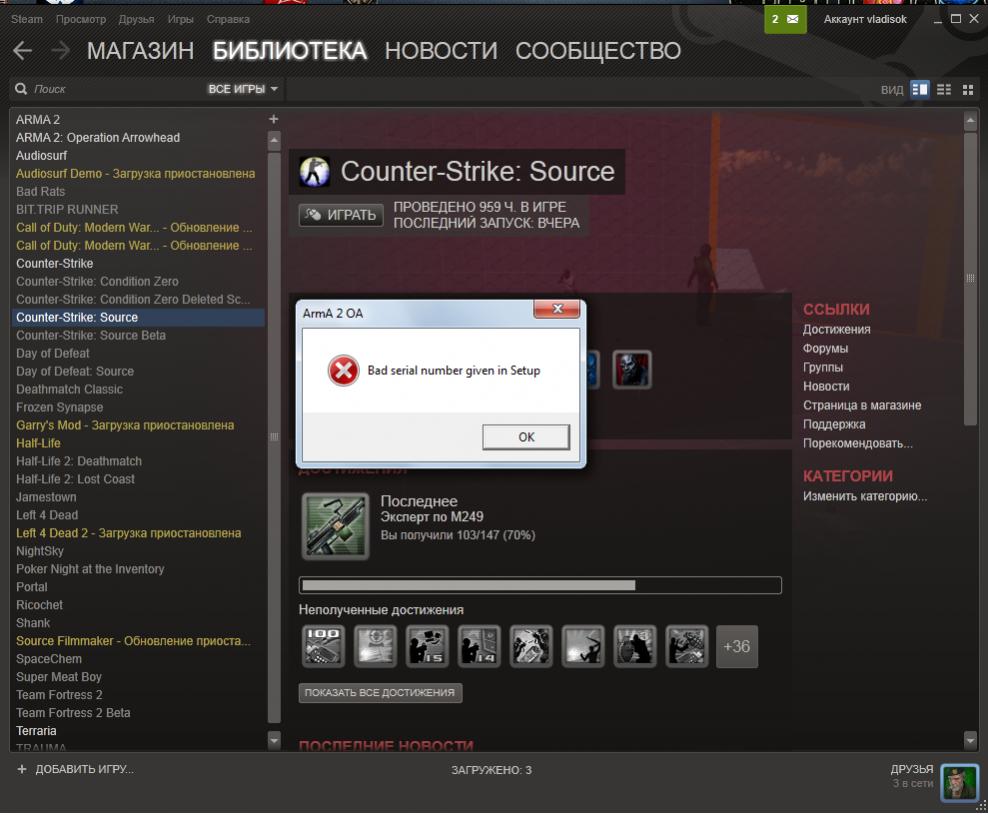Switch to detail view mode icon
988x815 pixels.
click(x=920, y=90)
